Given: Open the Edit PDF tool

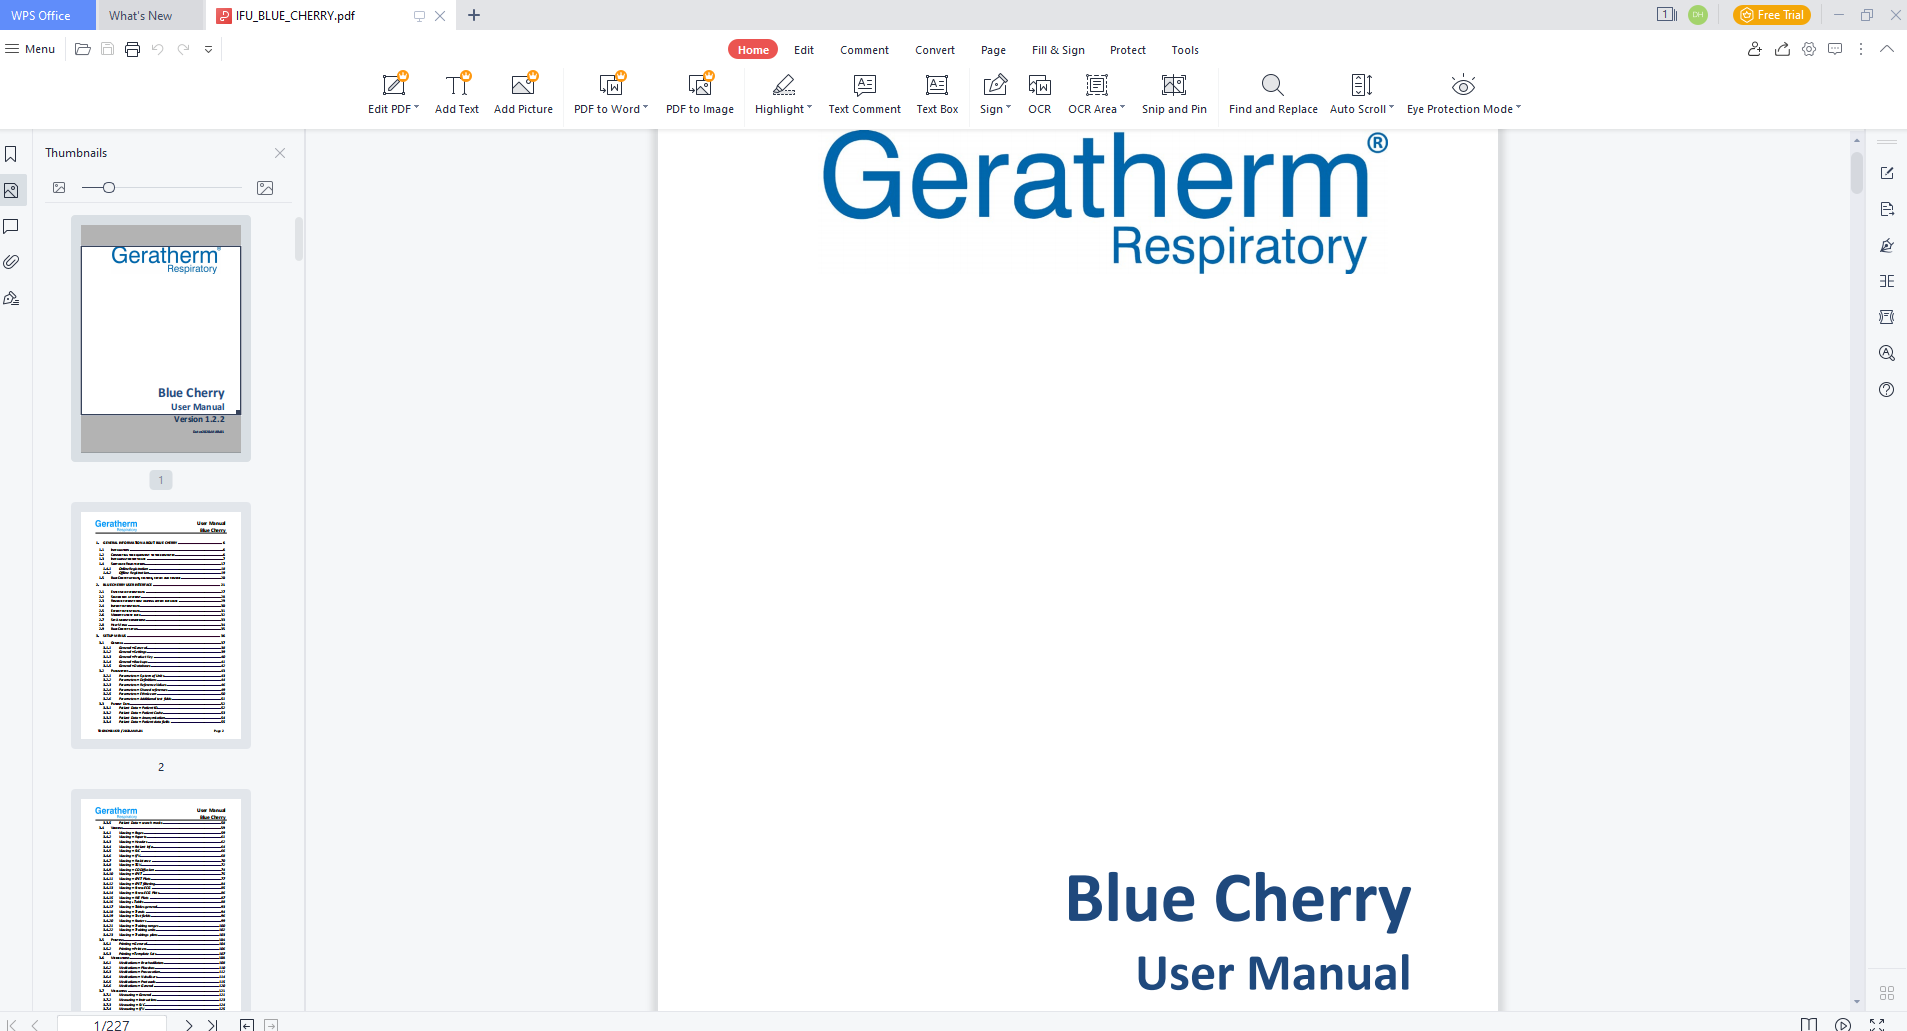Looking at the screenshot, I should click(x=393, y=94).
